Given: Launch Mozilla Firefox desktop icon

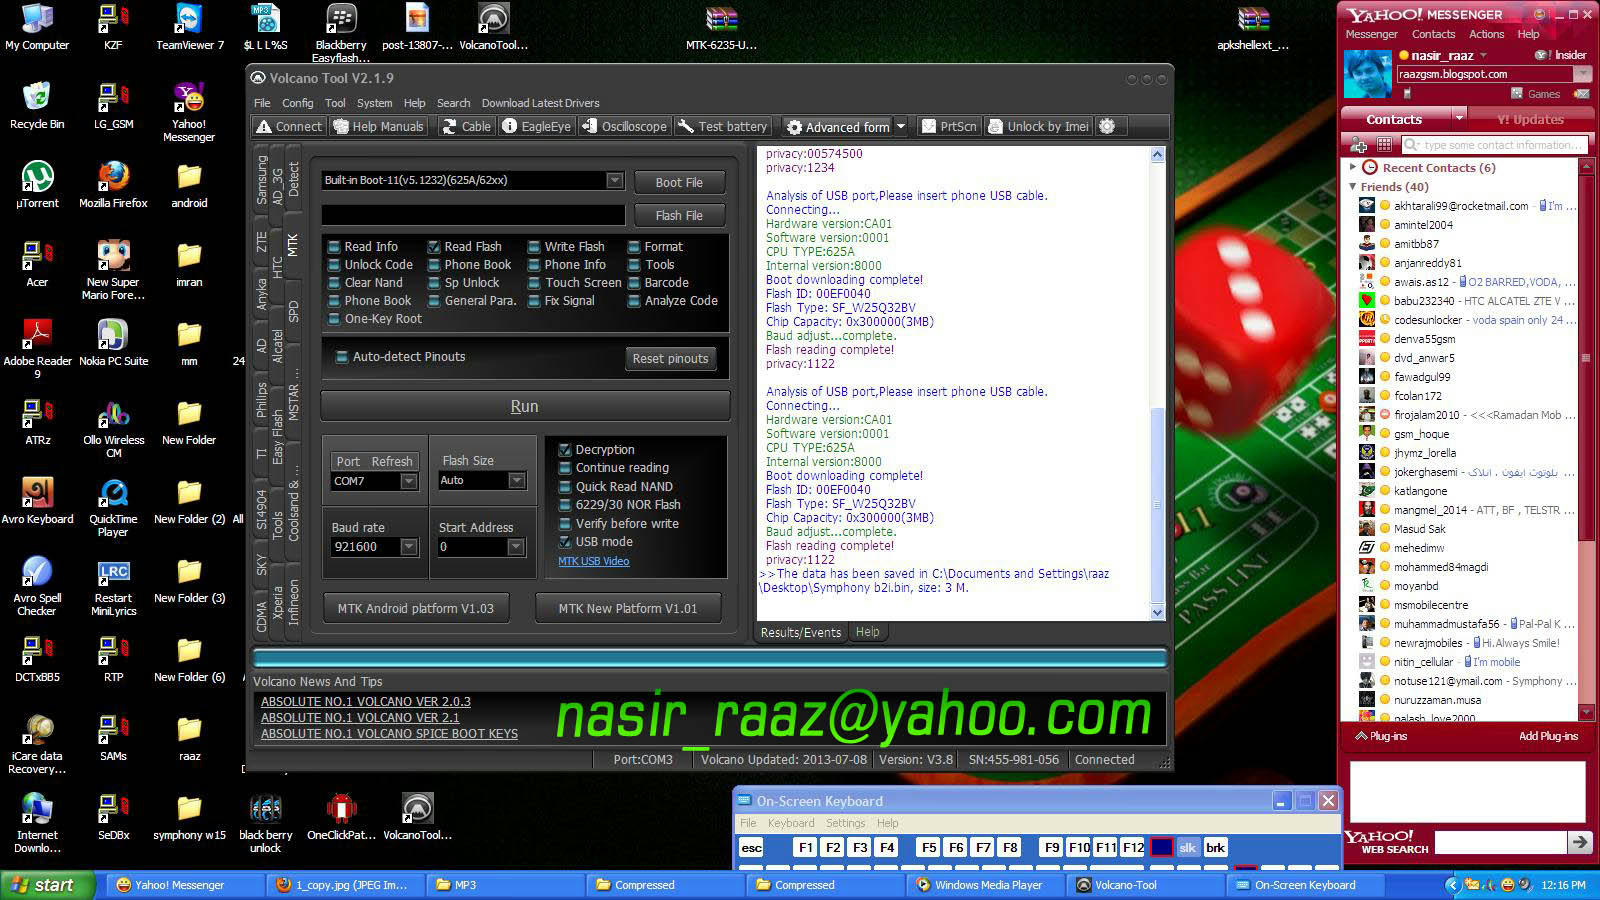Looking at the screenshot, I should (x=113, y=184).
